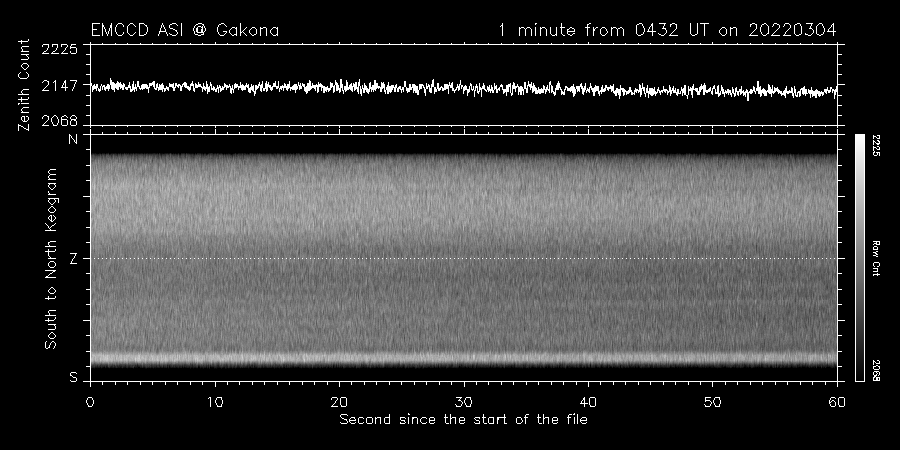900x450 pixels.
Task: Click the 'Z' zenith marker on keogram axis
Action: (x=73, y=259)
